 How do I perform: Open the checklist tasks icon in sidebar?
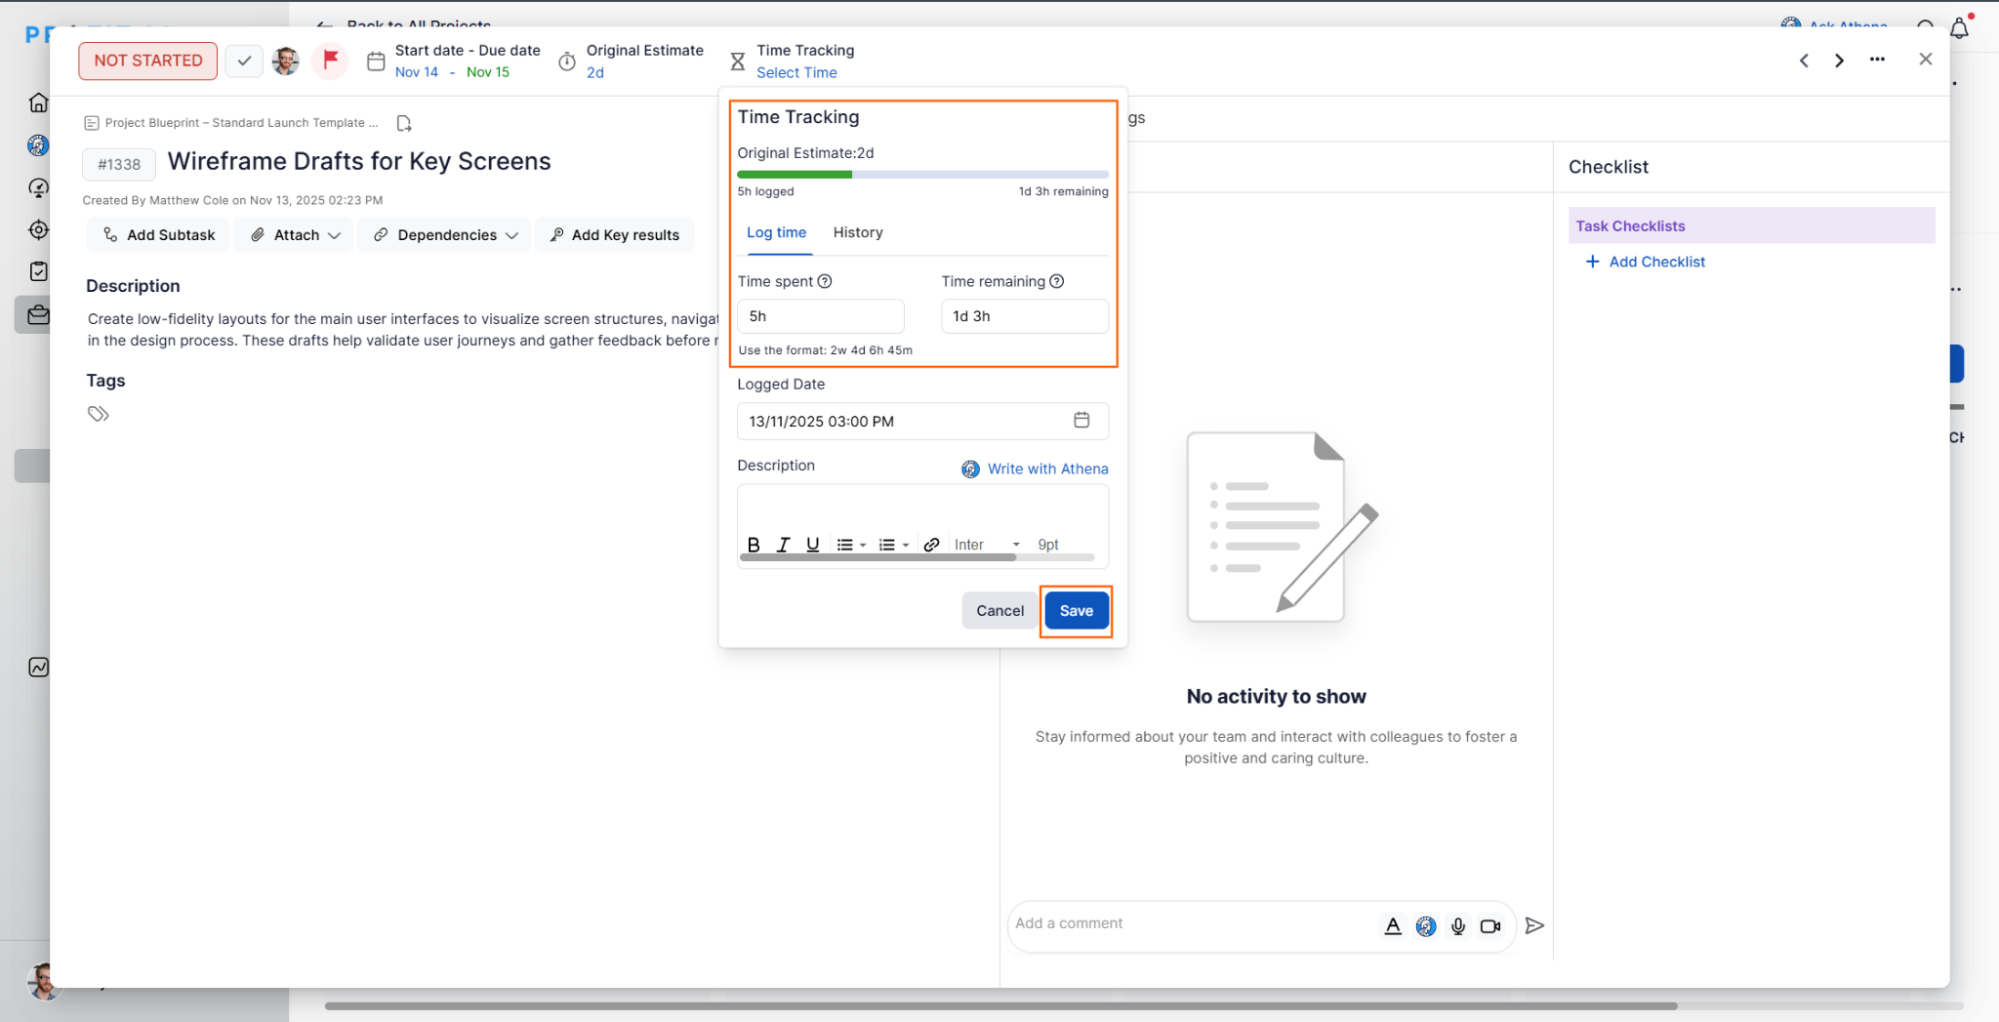point(38,271)
